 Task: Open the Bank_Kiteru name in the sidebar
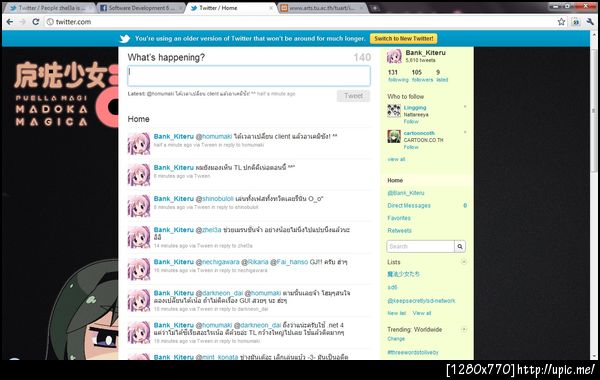[x=426, y=53]
